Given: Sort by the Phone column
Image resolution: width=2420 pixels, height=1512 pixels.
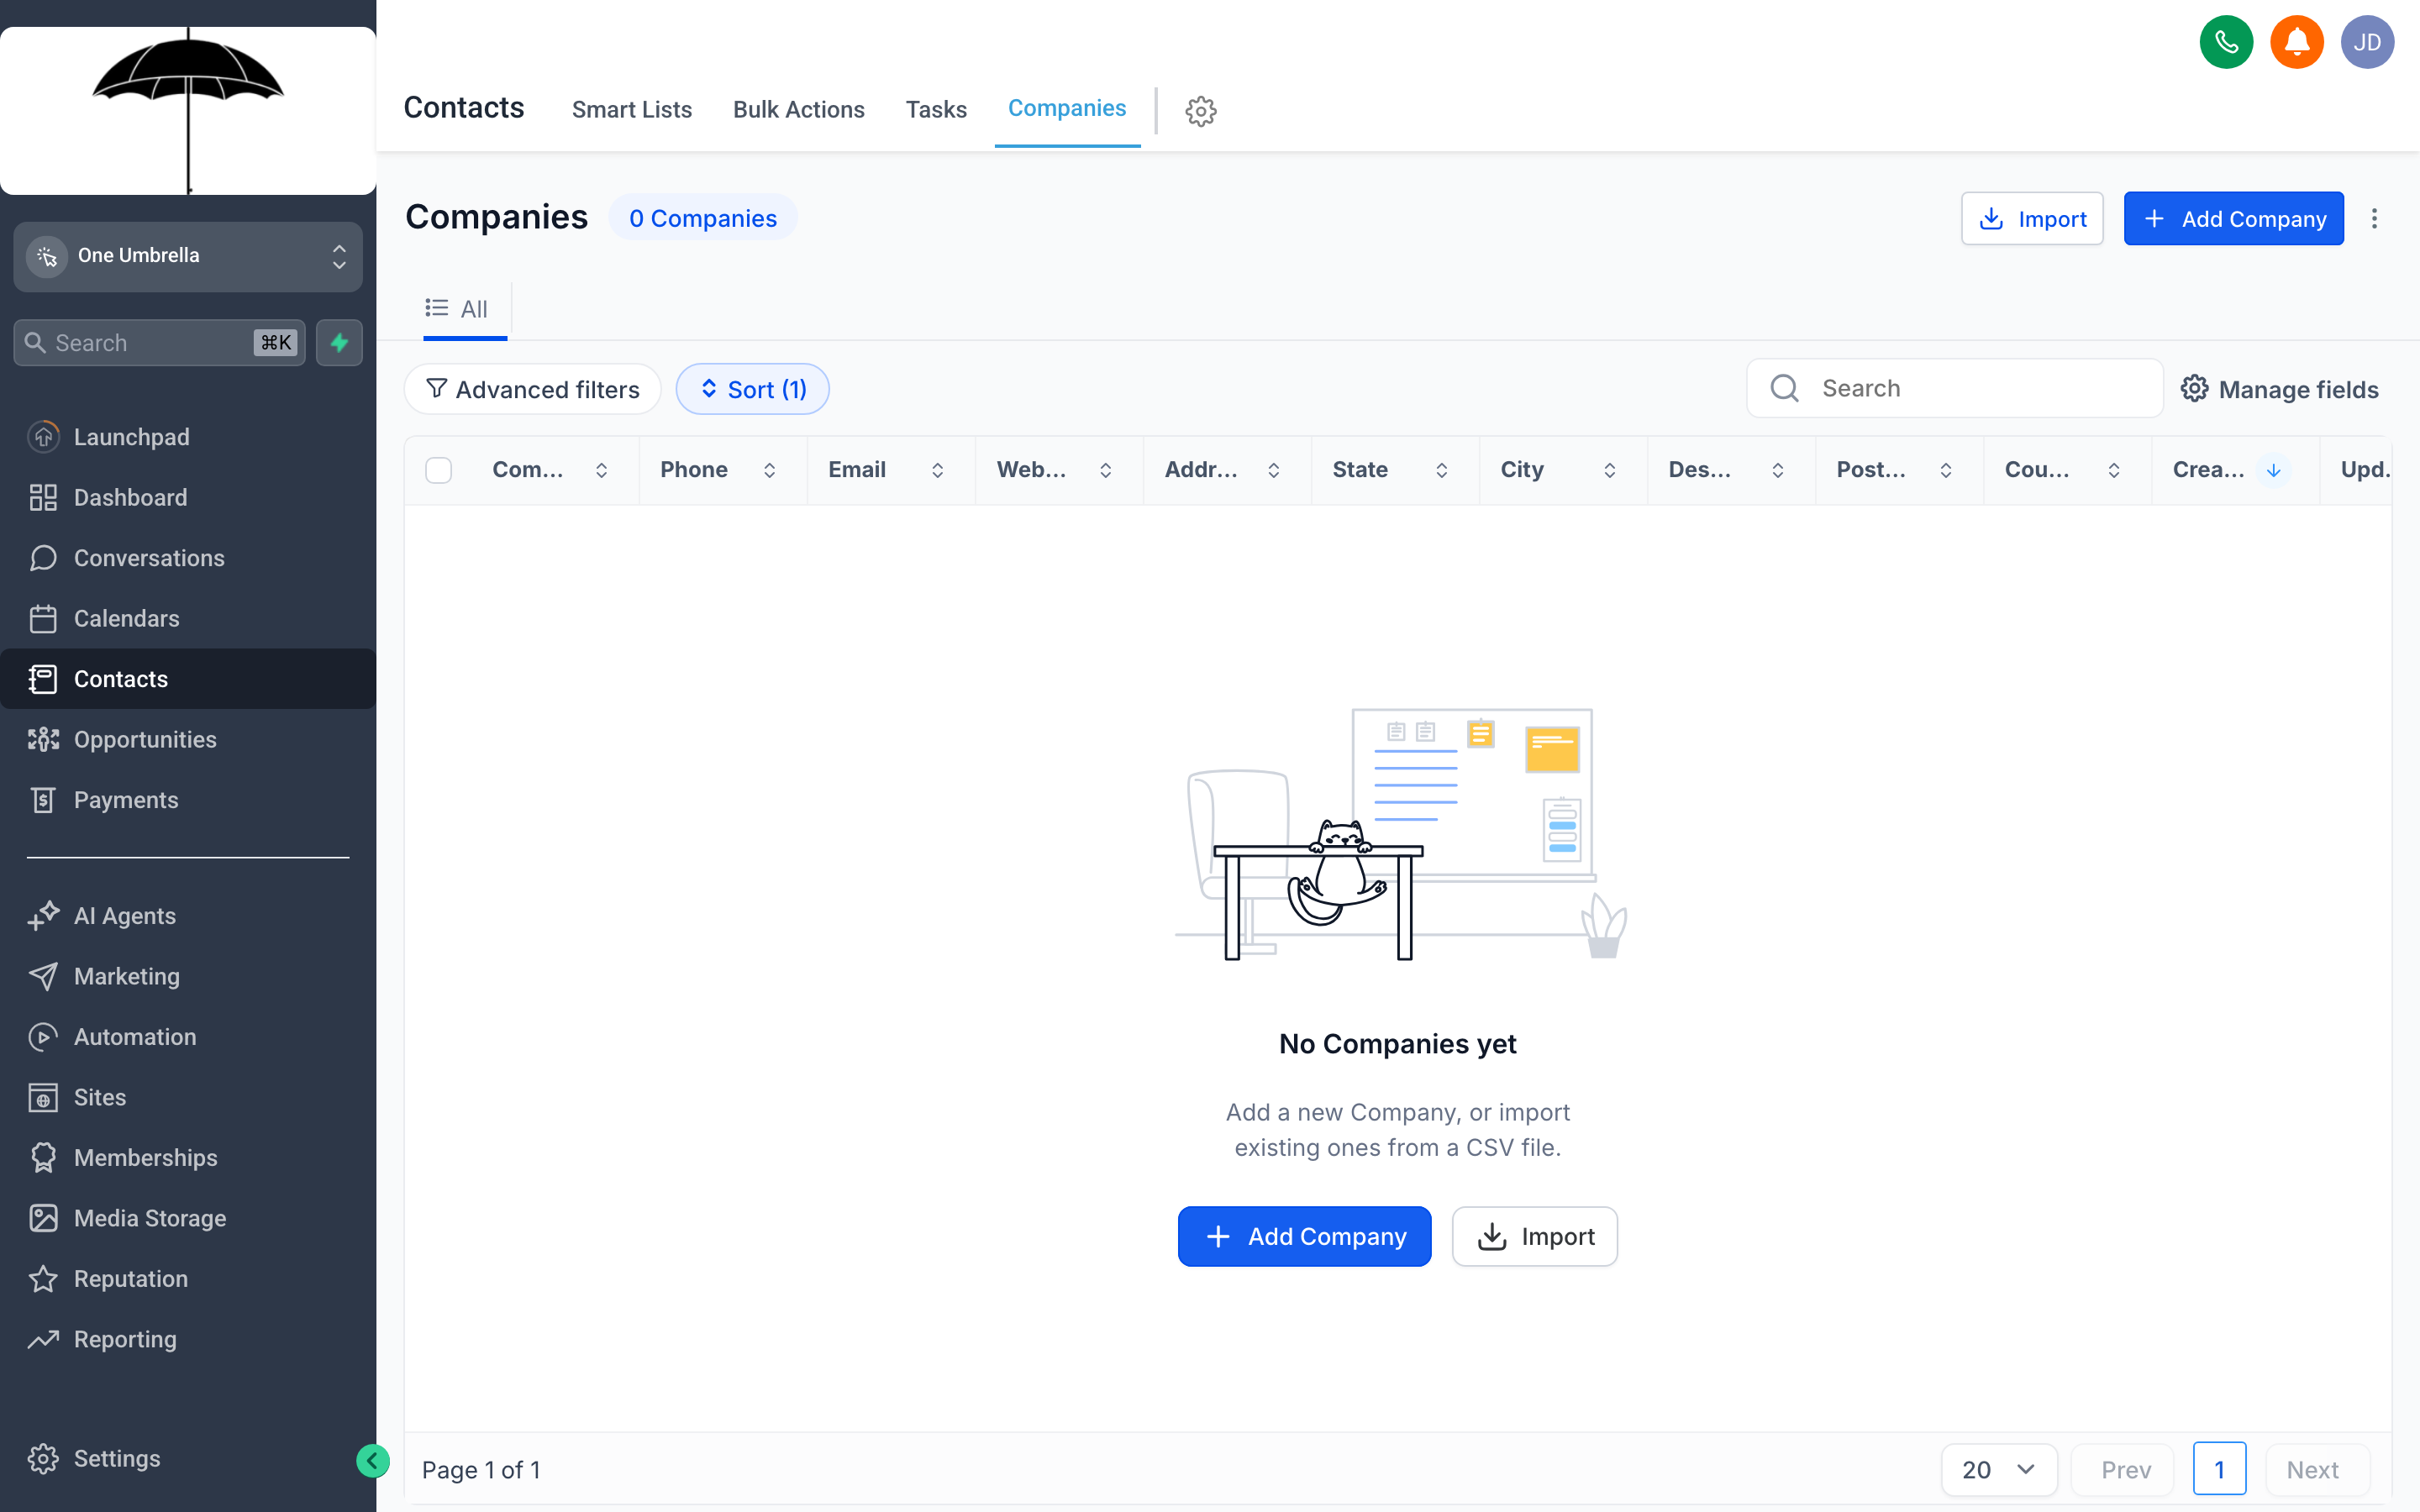Looking at the screenshot, I should (769, 470).
